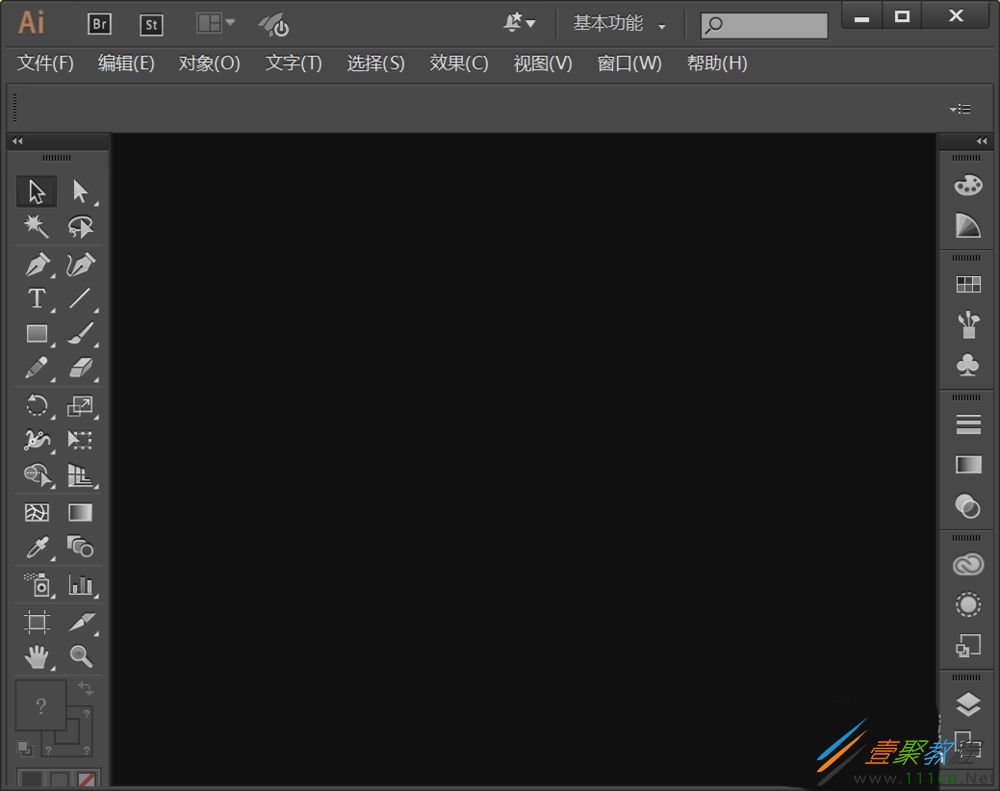Click the search field in top bar
This screenshot has width=1000, height=791.
[x=764, y=26]
